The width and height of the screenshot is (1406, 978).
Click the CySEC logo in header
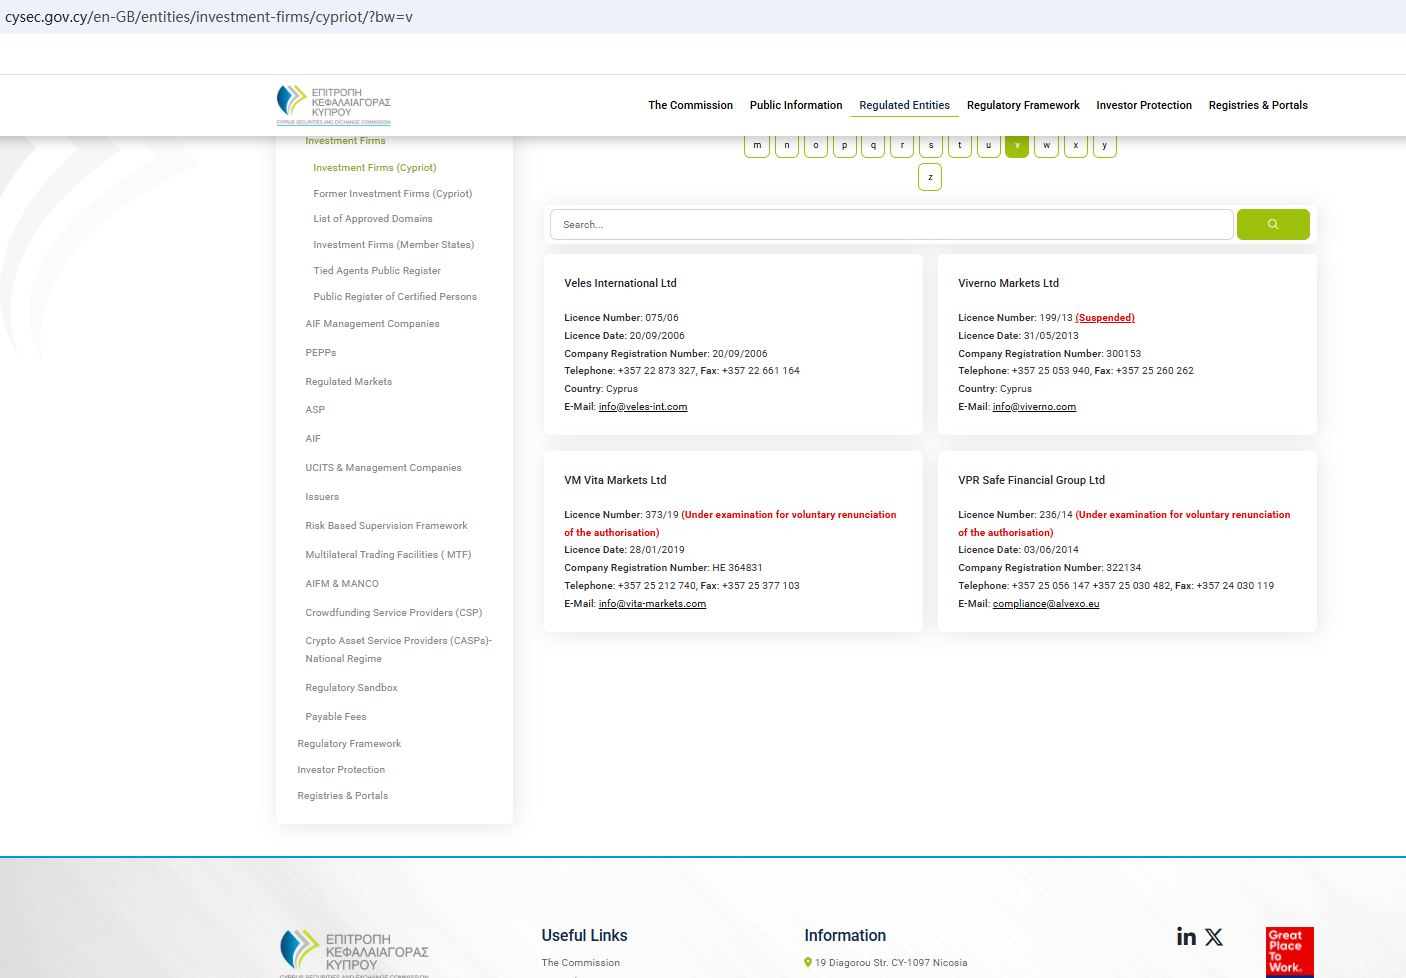(x=333, y=105)
